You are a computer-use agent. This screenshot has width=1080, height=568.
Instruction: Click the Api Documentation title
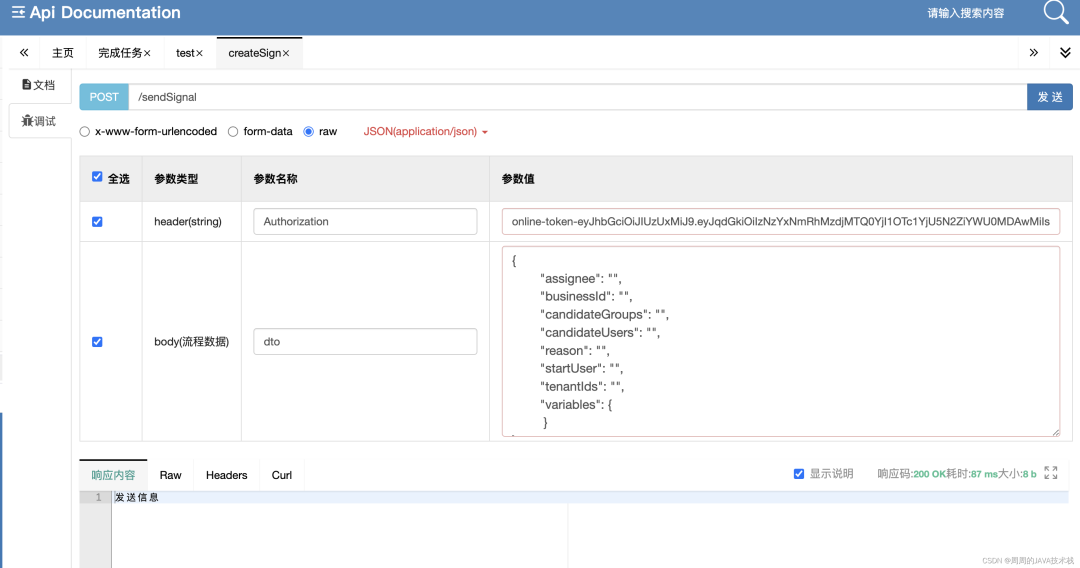click(x=105, y=12)
